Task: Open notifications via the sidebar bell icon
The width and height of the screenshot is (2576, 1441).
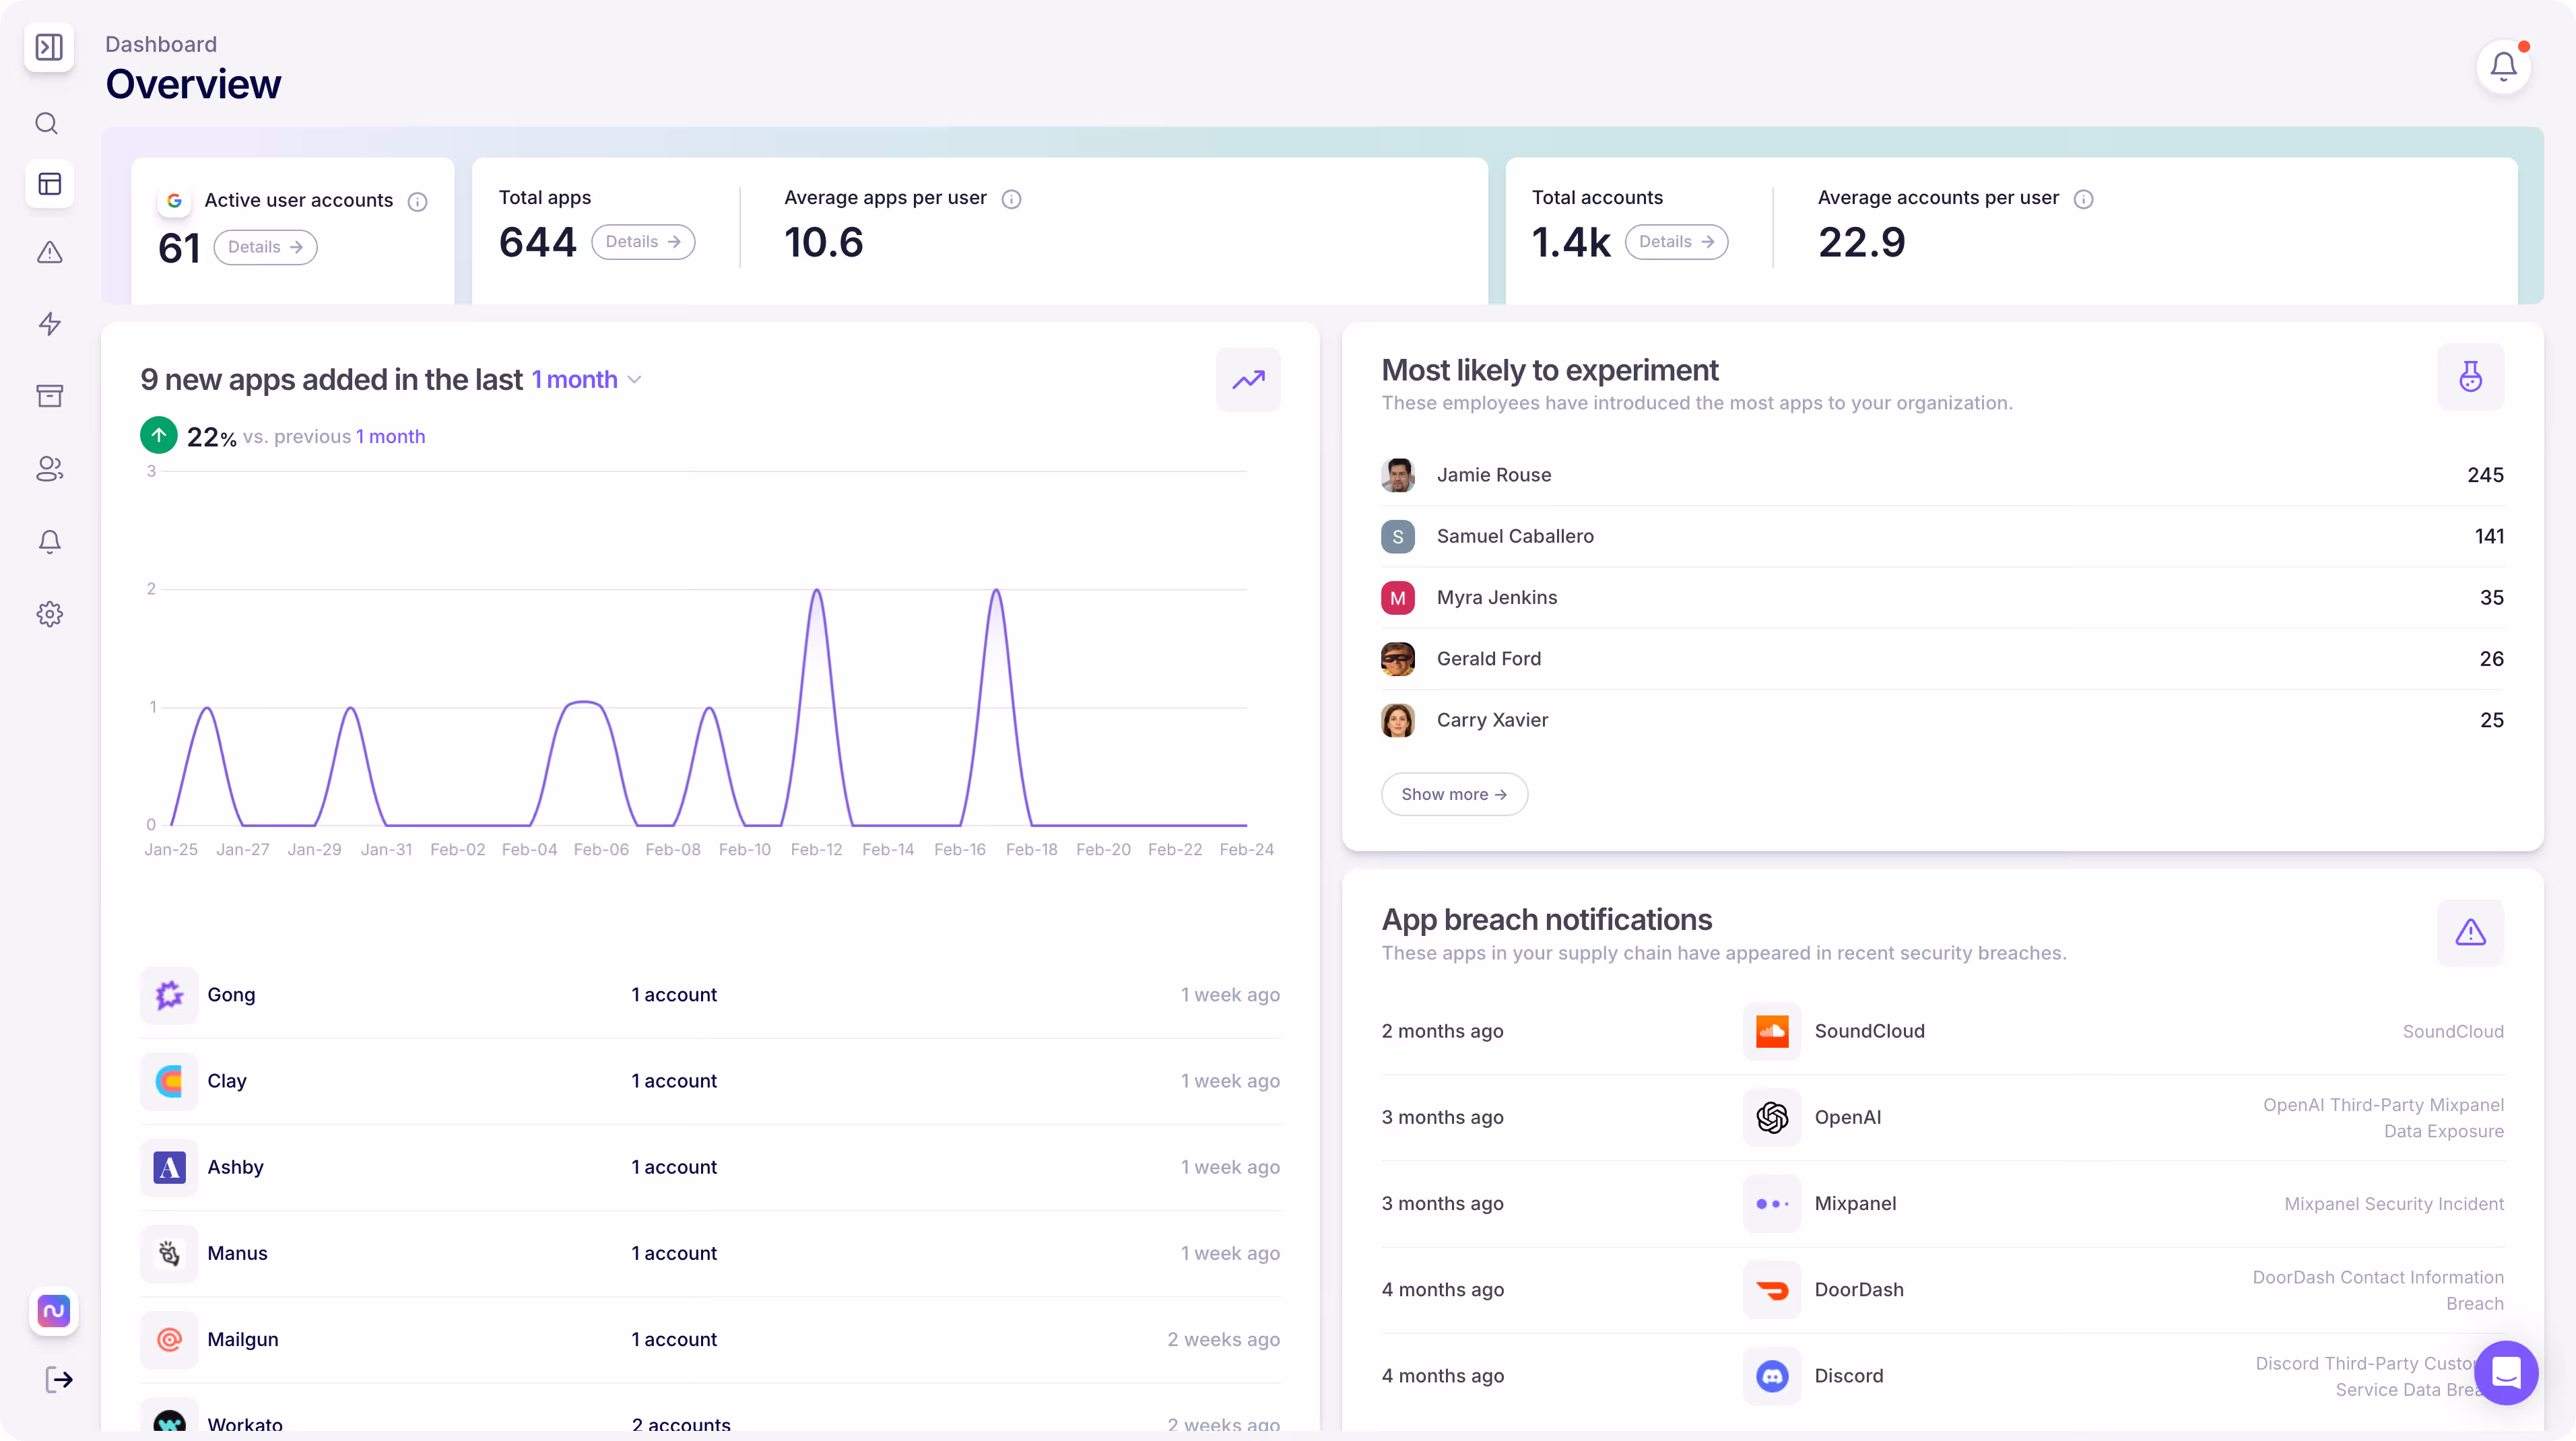Action: pos(48,541)
